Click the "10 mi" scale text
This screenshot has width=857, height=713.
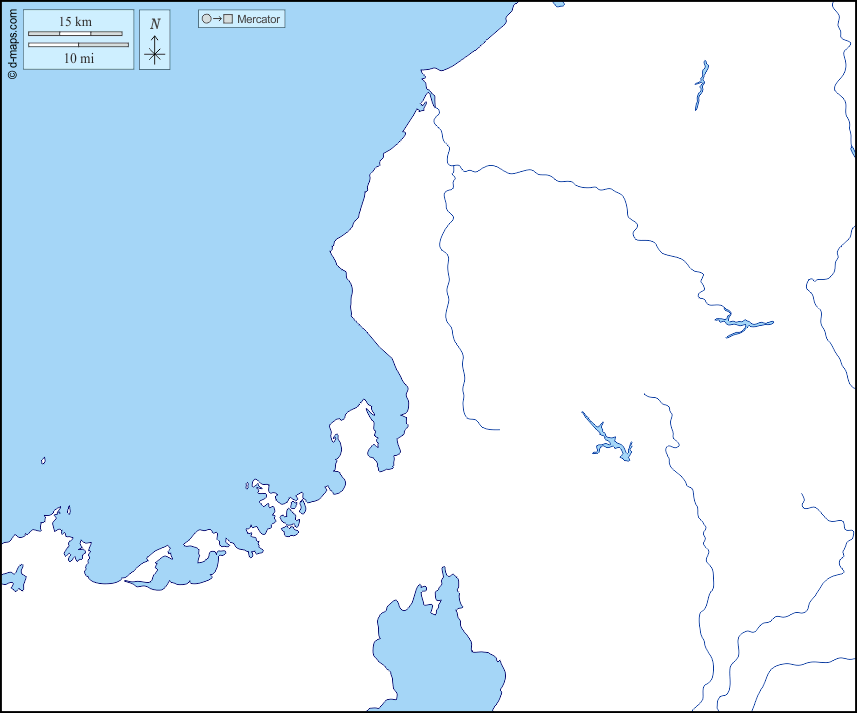[x=79, y=58]
